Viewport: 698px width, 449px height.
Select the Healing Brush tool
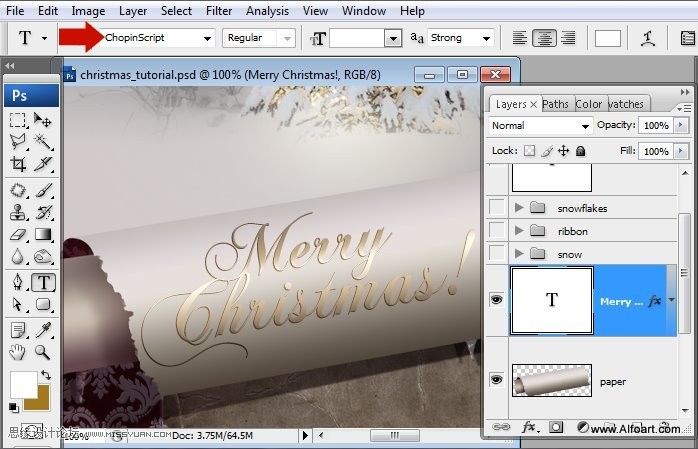coord(18,190)
